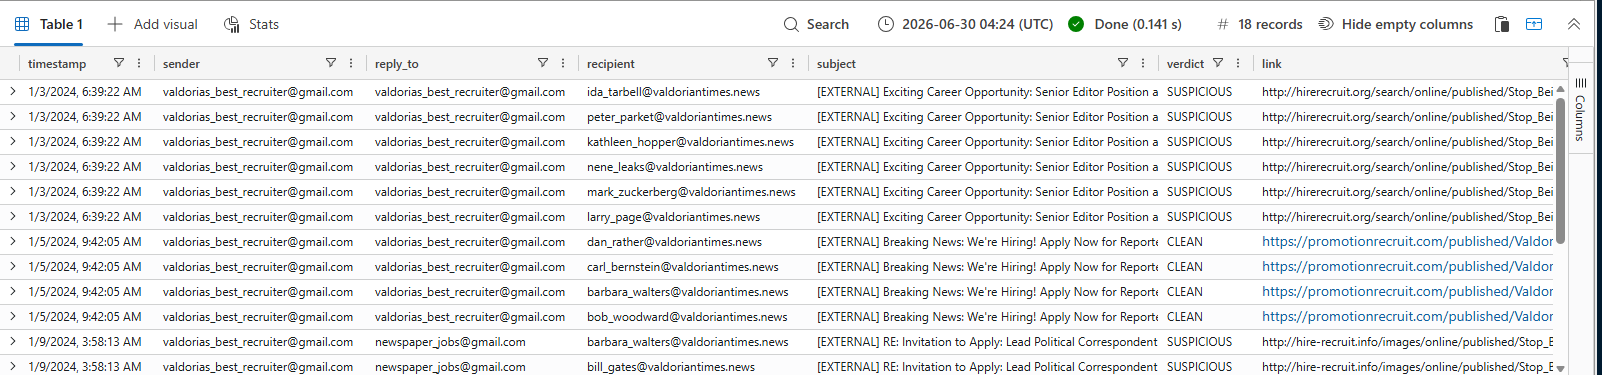Open the sender column options menu

click(351, 63)
